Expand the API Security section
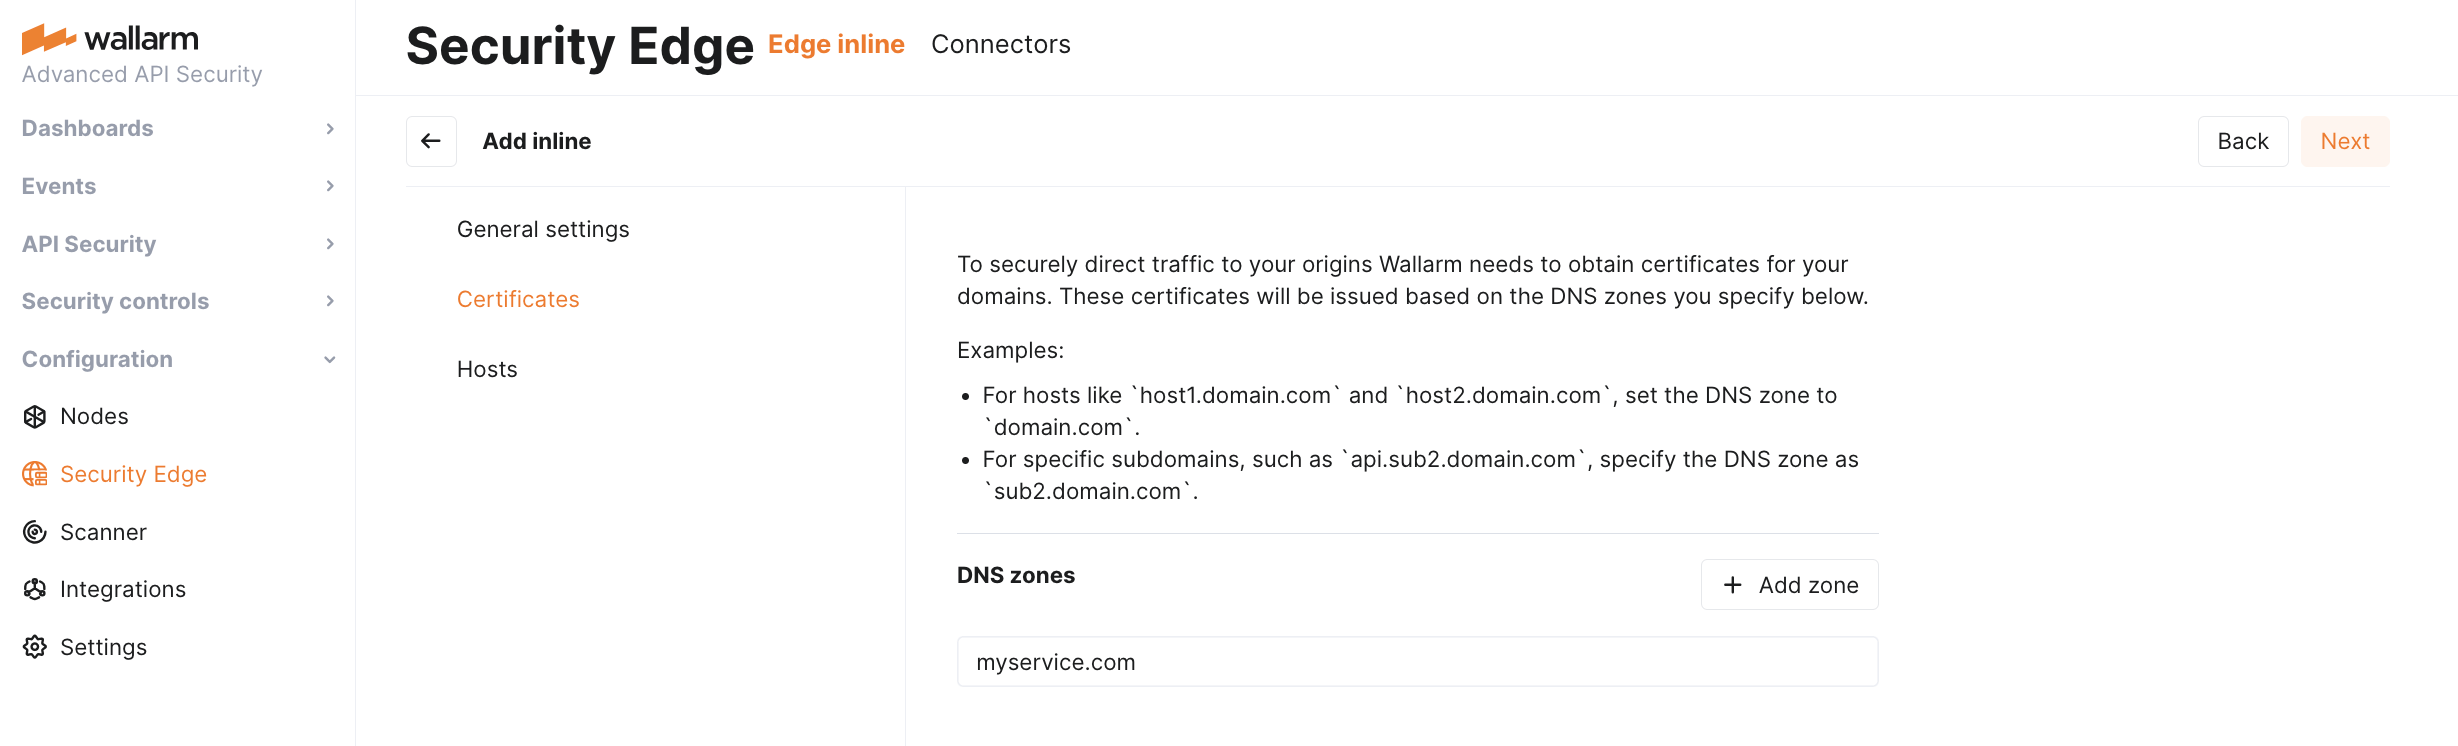The width and height of the screenshot is (2458, 746). click(330, 244)
